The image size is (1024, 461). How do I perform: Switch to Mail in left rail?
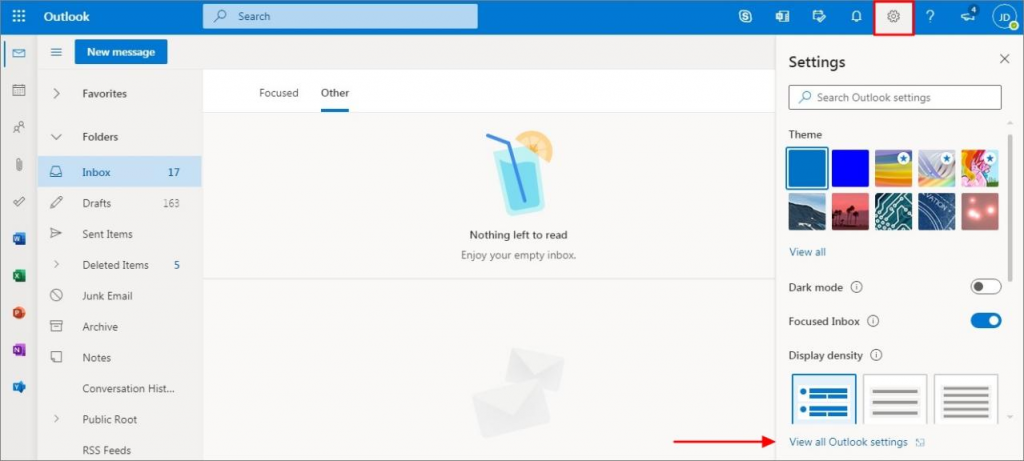(19, 53)
